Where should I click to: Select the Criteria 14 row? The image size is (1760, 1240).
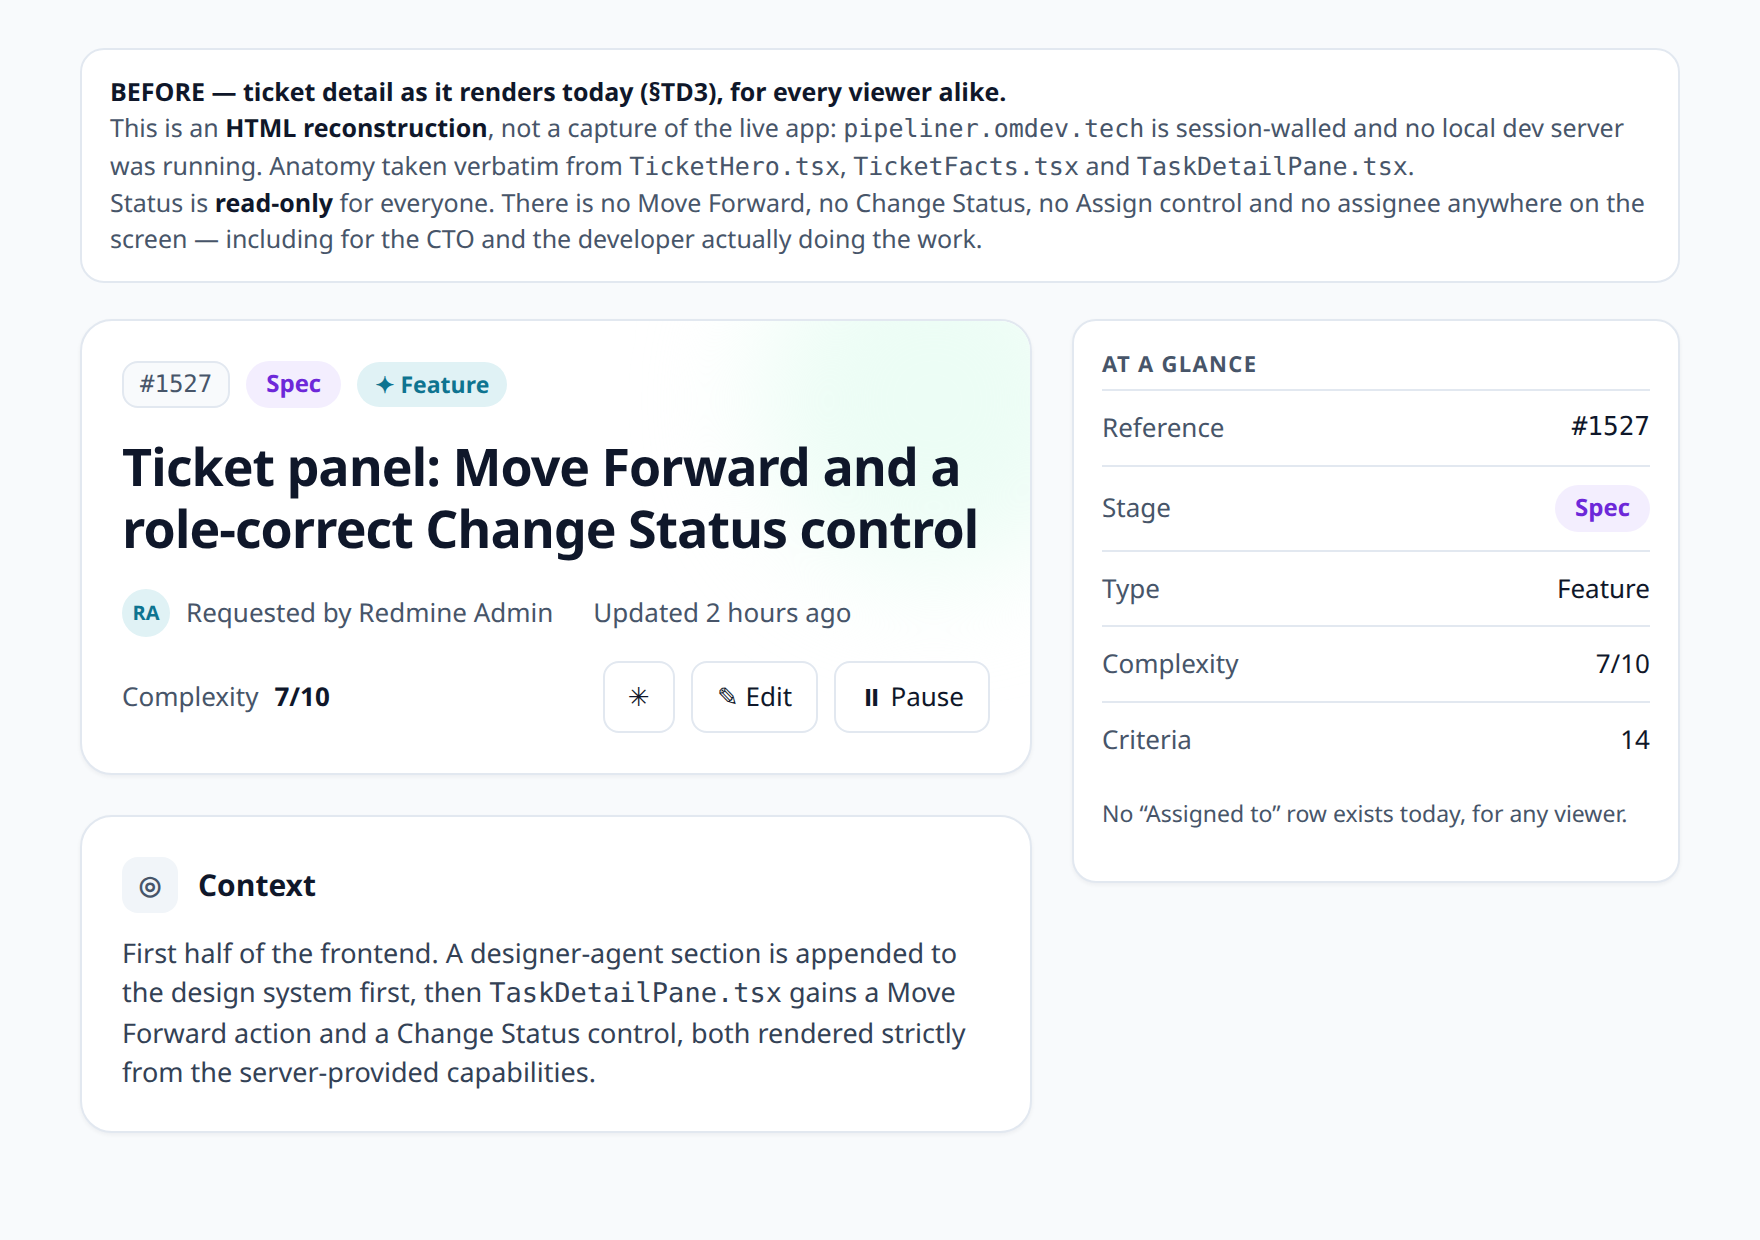[x=1376, y=740]
